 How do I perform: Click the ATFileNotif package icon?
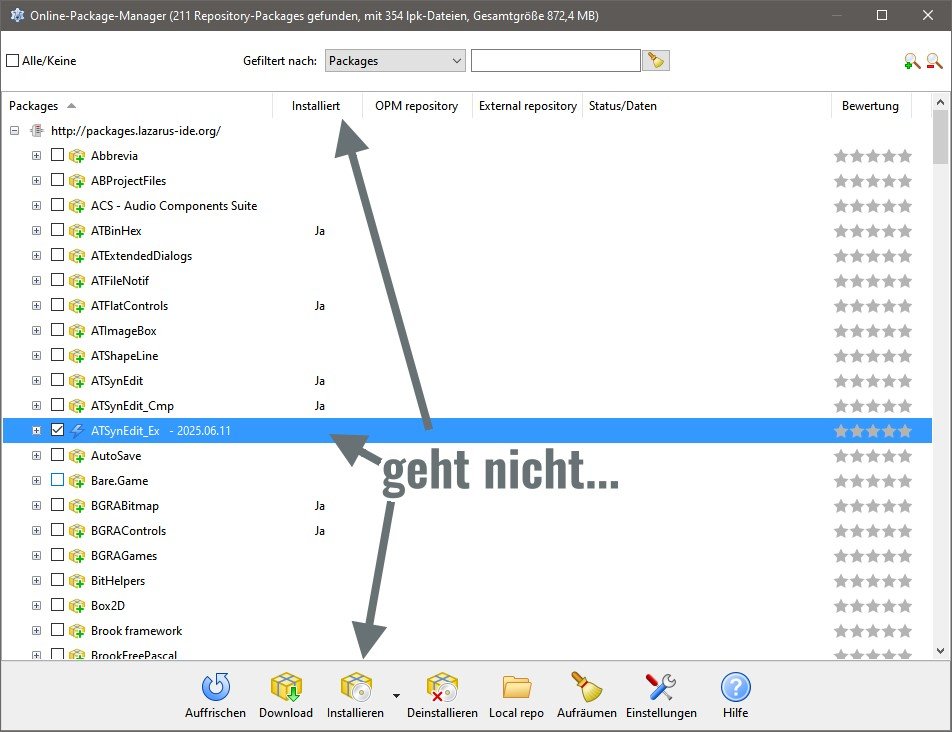point(77,281)
